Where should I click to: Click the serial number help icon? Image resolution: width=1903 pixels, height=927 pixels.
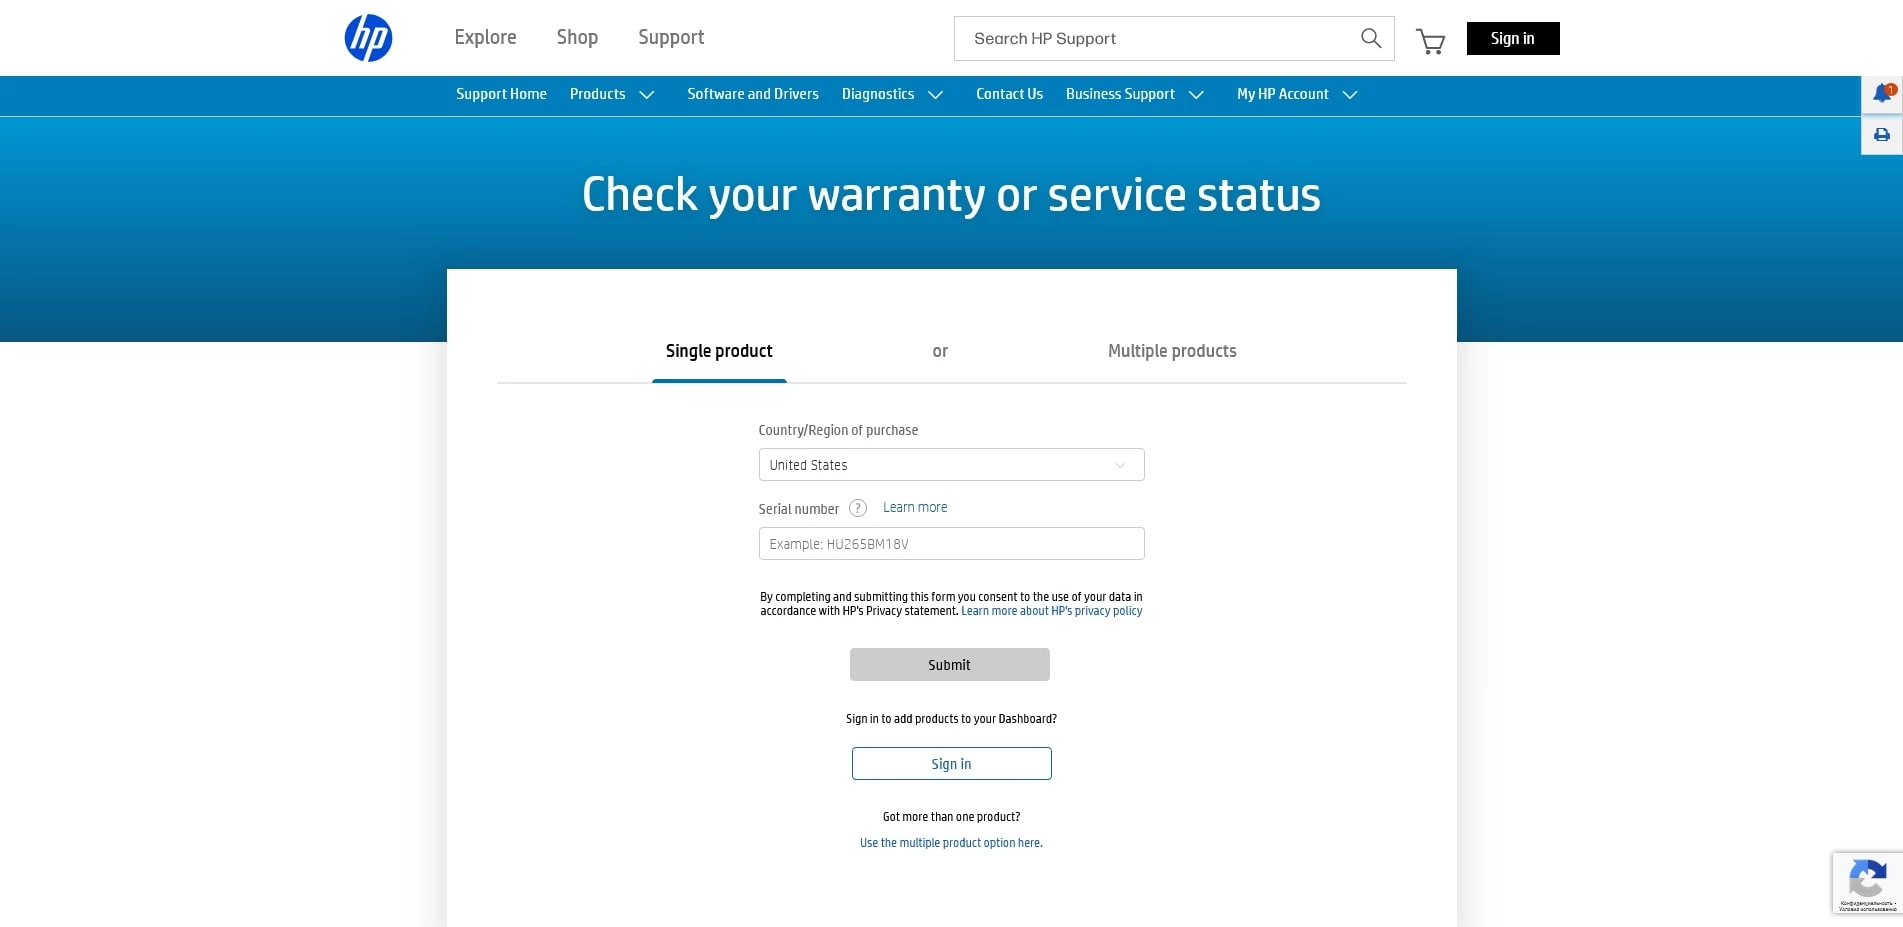point(857,508)
